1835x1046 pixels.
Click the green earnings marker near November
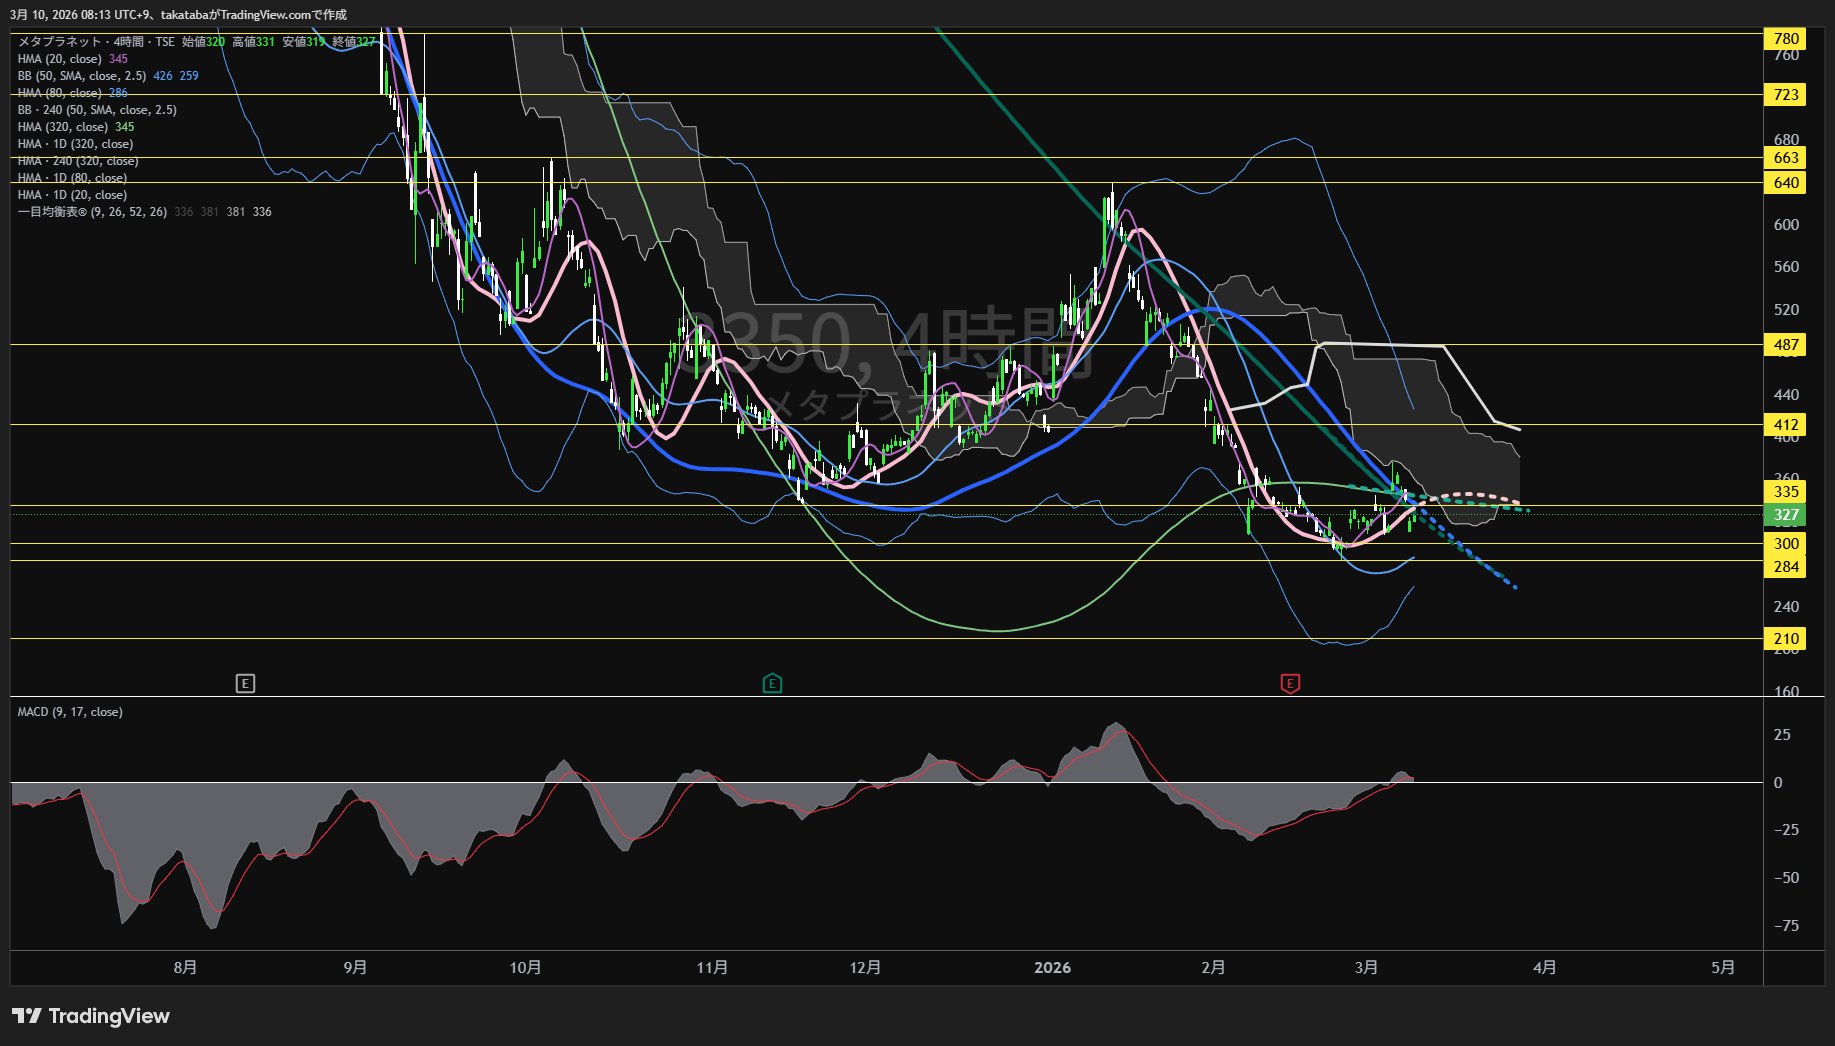(x=772, y=684)
